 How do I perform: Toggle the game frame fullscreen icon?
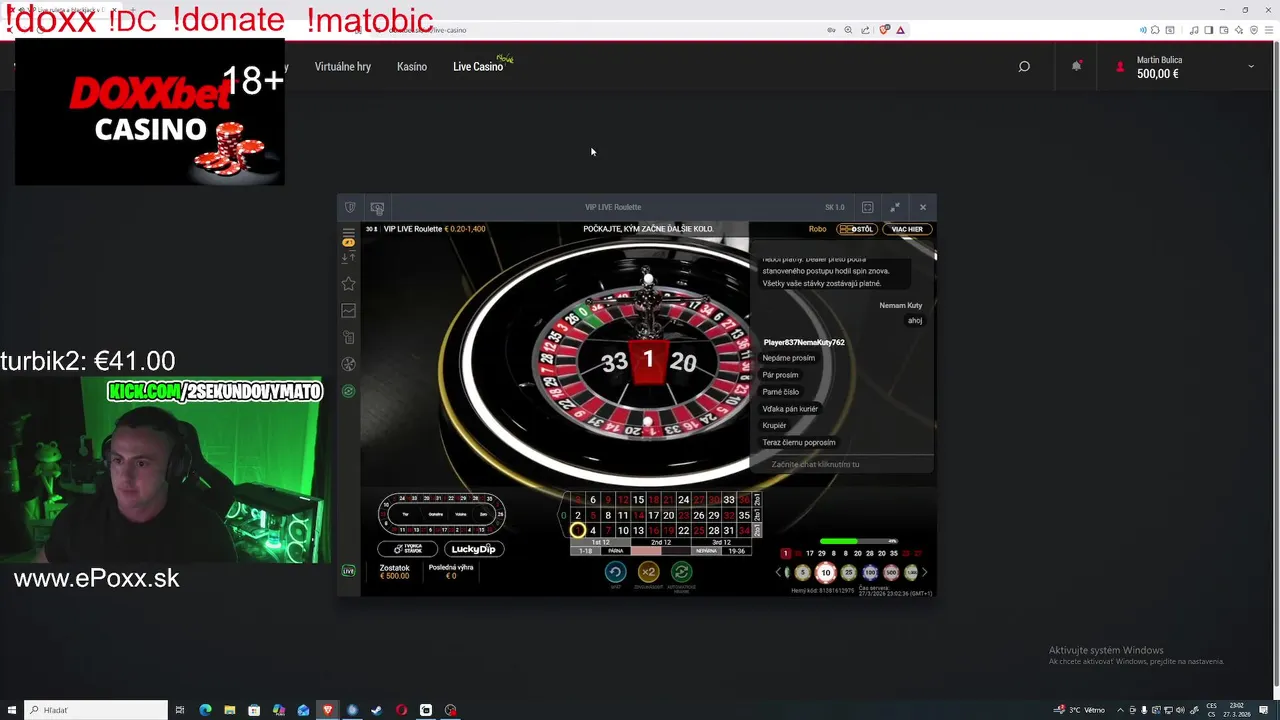(867, 207)
